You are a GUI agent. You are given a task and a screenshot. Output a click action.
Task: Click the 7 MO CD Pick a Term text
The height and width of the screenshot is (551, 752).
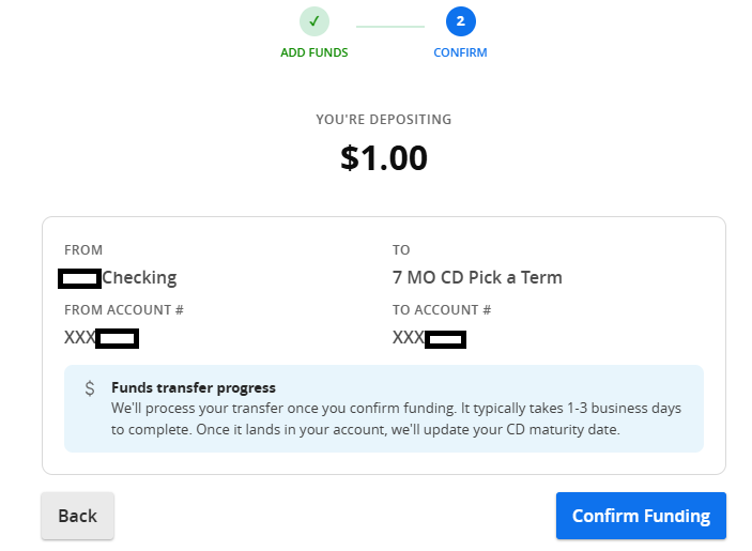[x=477, y=277]
